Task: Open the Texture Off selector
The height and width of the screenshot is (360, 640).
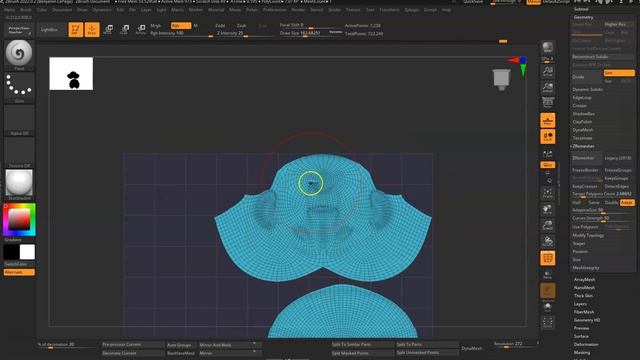Action: [x=19, y=151]
